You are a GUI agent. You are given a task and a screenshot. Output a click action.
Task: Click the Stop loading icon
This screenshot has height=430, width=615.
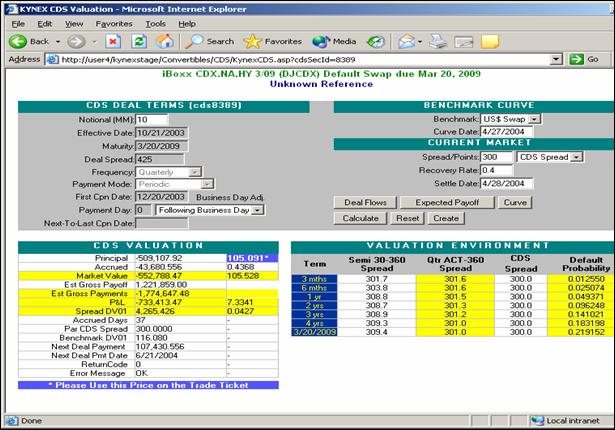[x=113, y=41]
